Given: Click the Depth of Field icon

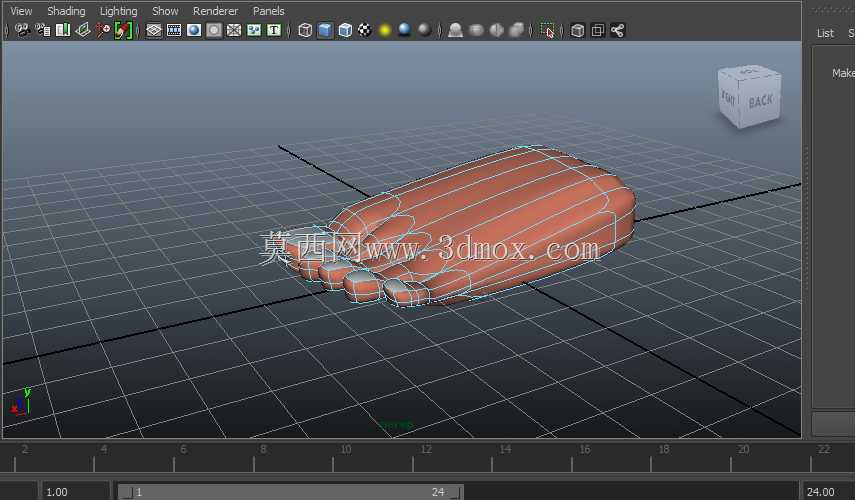Looking at the screenshot, I should tap(517, 30).
